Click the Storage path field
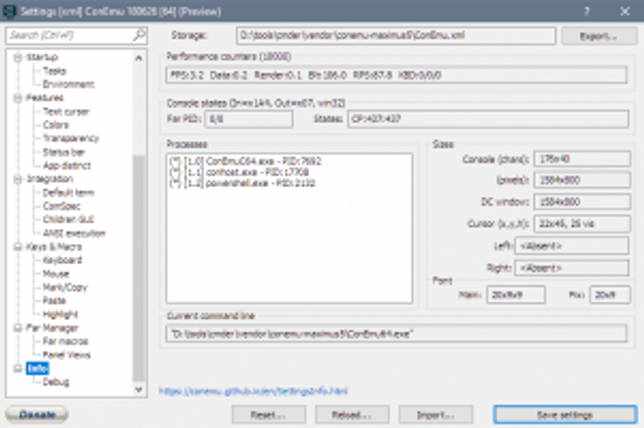The height and width of the screenshot is (428, 644). tap(396, 36)
